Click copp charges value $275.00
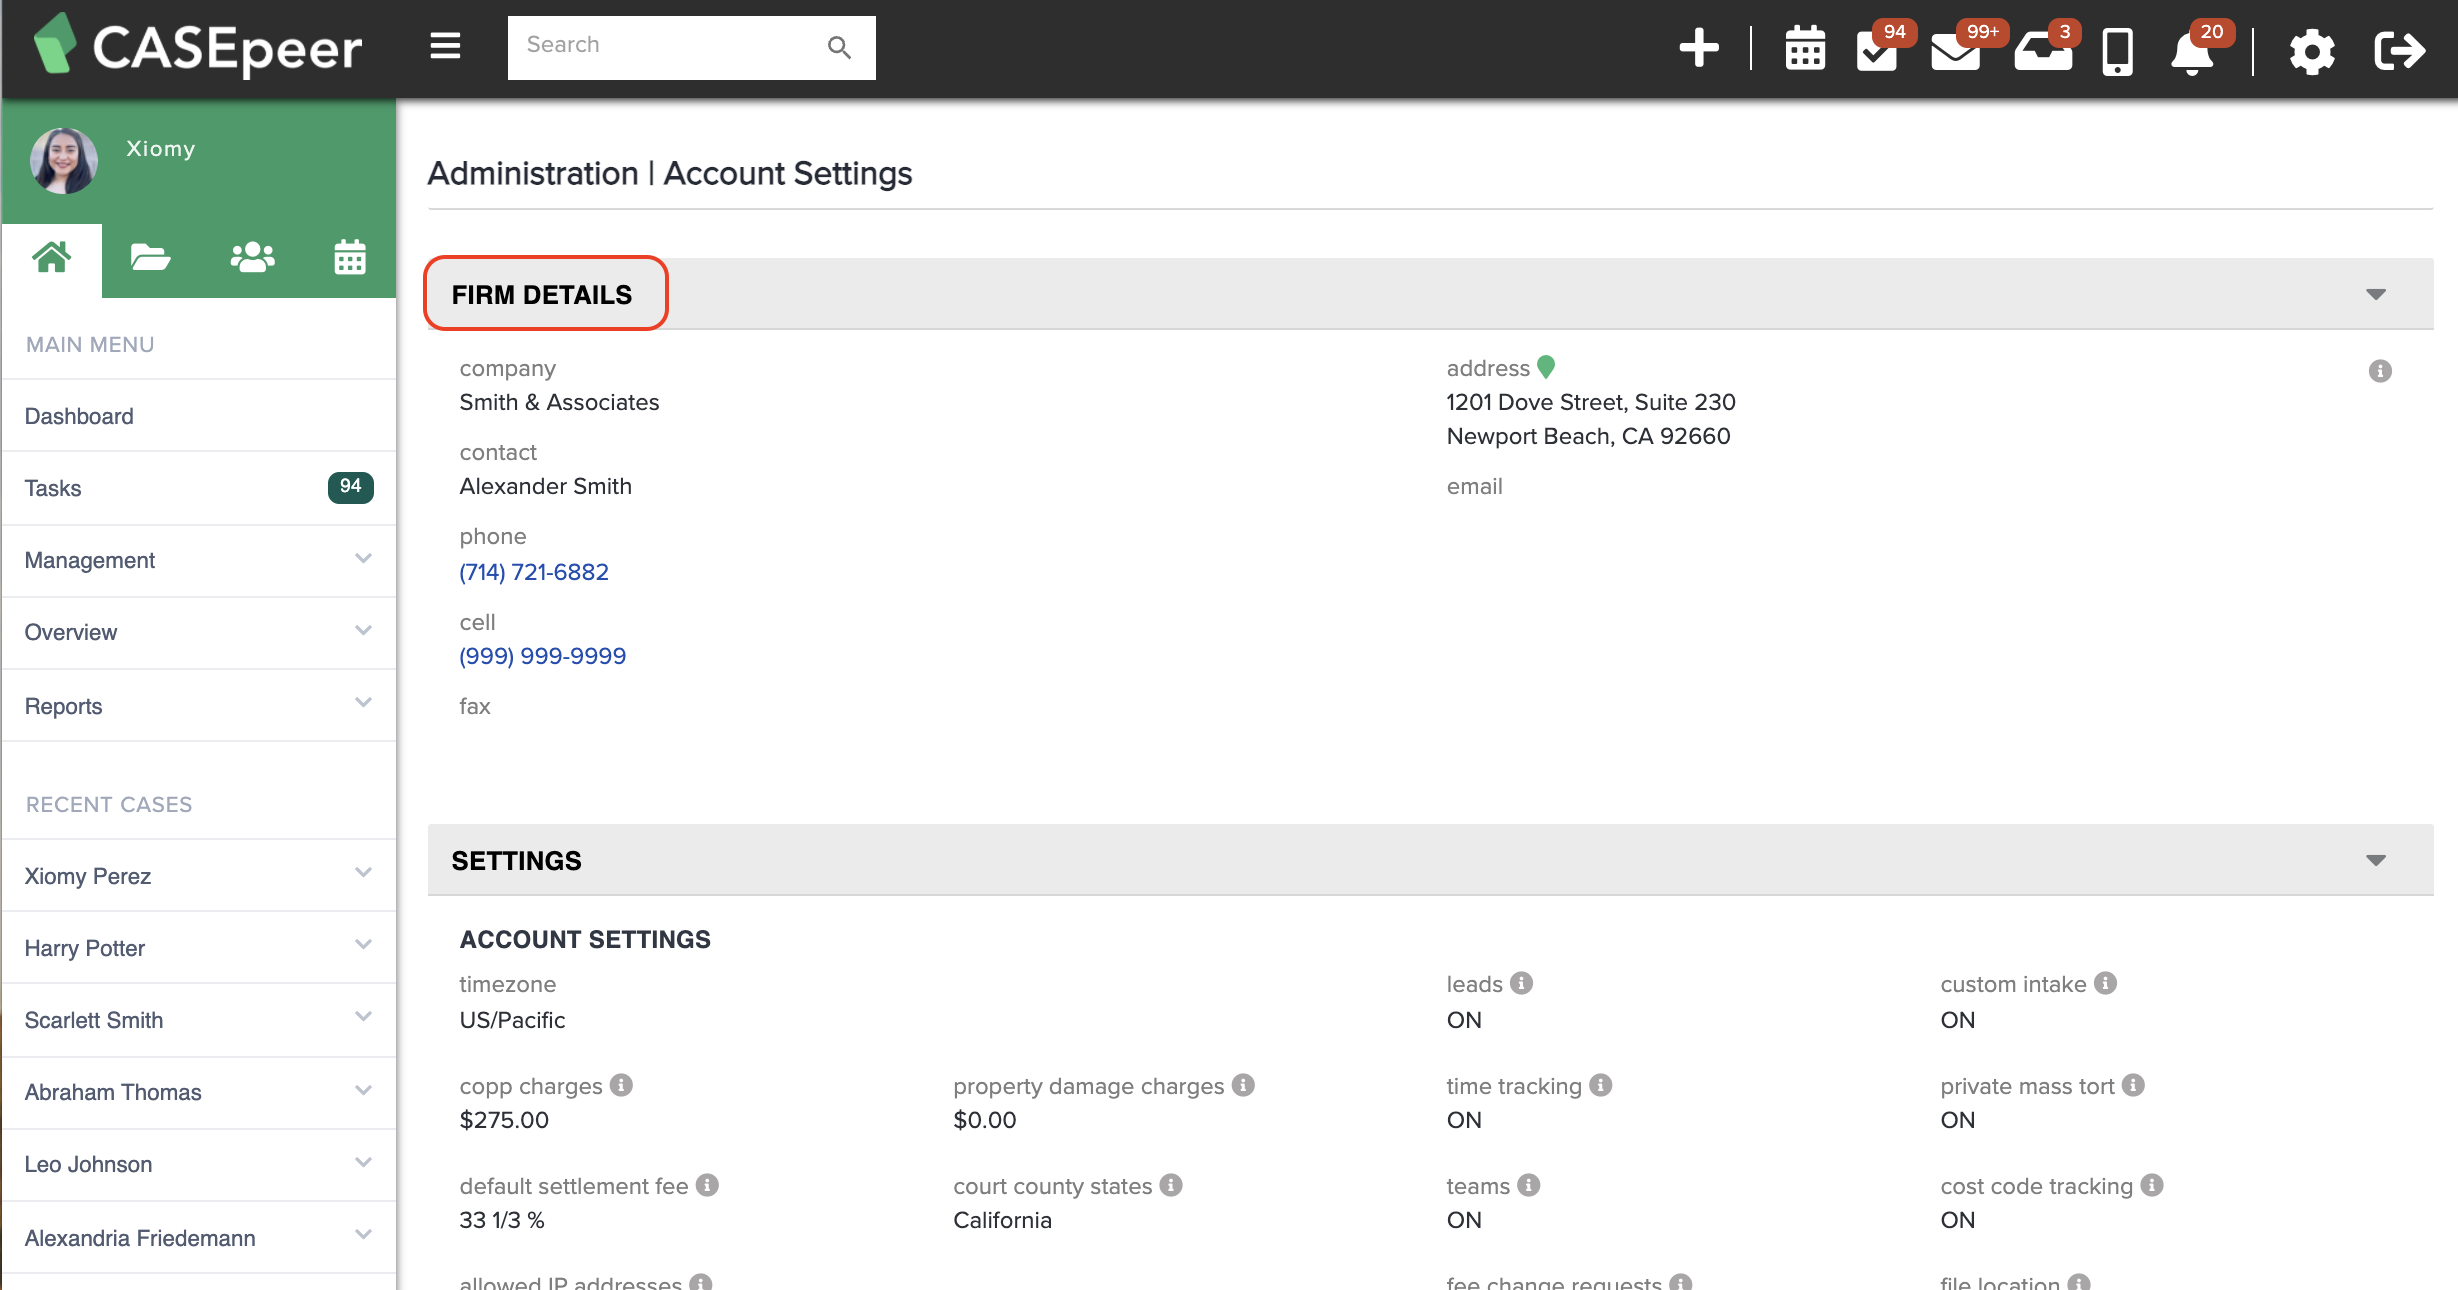The height and width of the screenshot is (1290, 2458). click(x=504, y=1120)
